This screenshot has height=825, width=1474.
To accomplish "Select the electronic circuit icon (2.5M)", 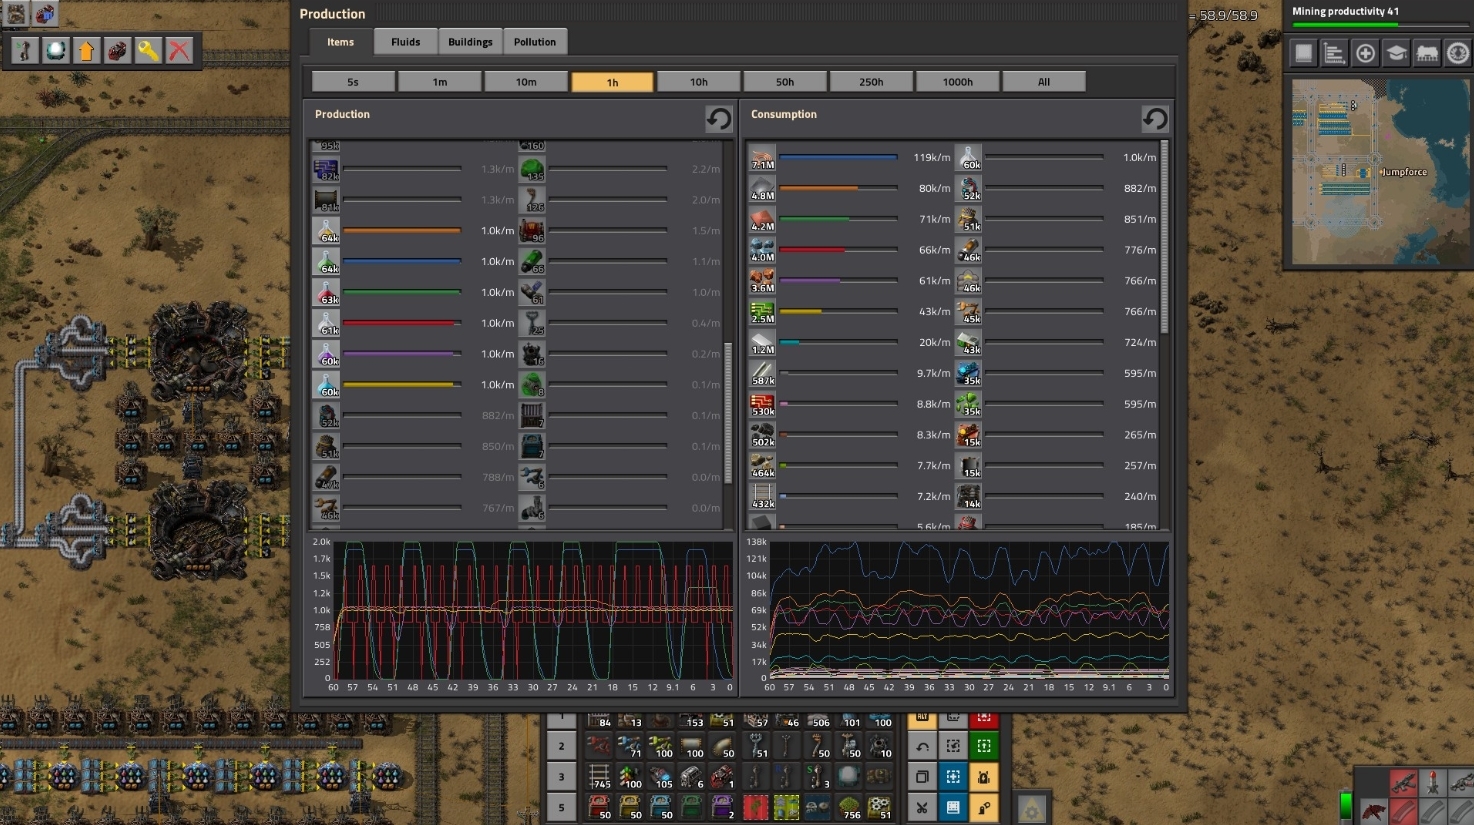I will click(762, 313).
